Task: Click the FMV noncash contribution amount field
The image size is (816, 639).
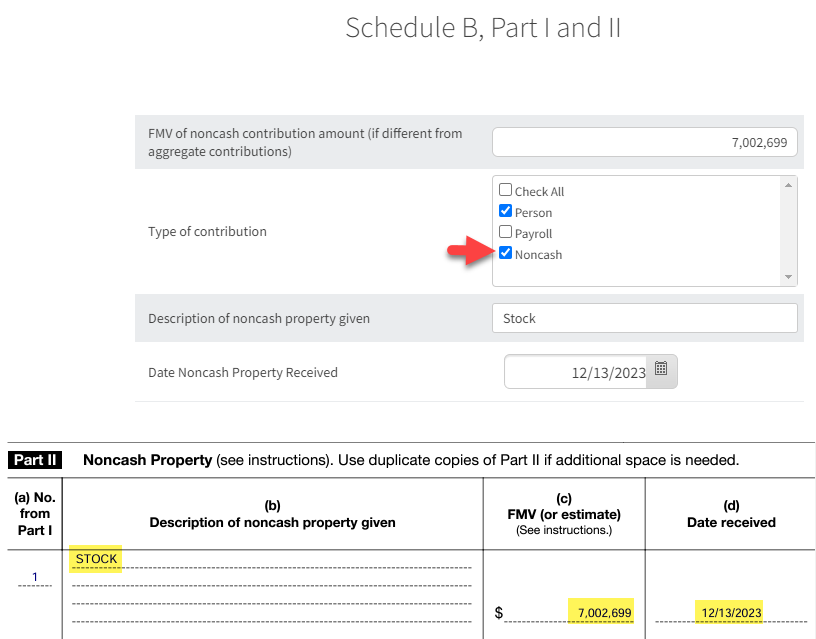Action: (x=644, y=143)
